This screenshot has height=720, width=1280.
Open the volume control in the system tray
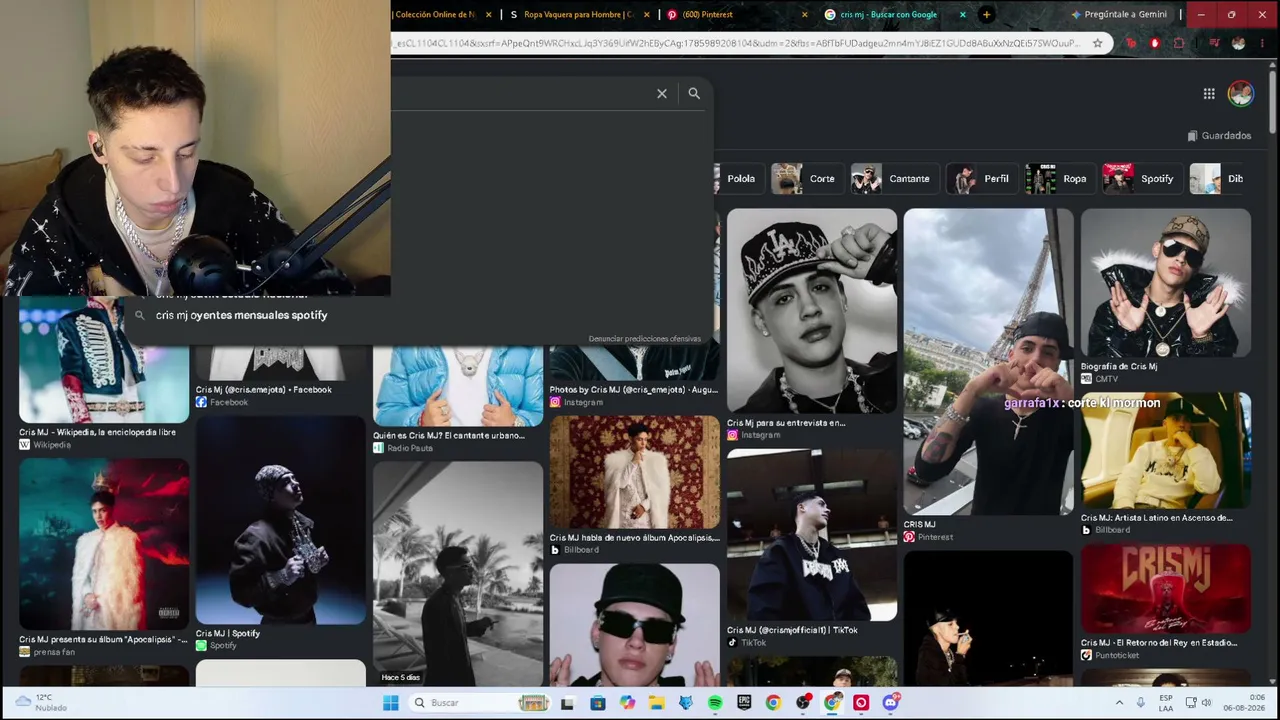pyautogui.click(x=1206, y=703)
